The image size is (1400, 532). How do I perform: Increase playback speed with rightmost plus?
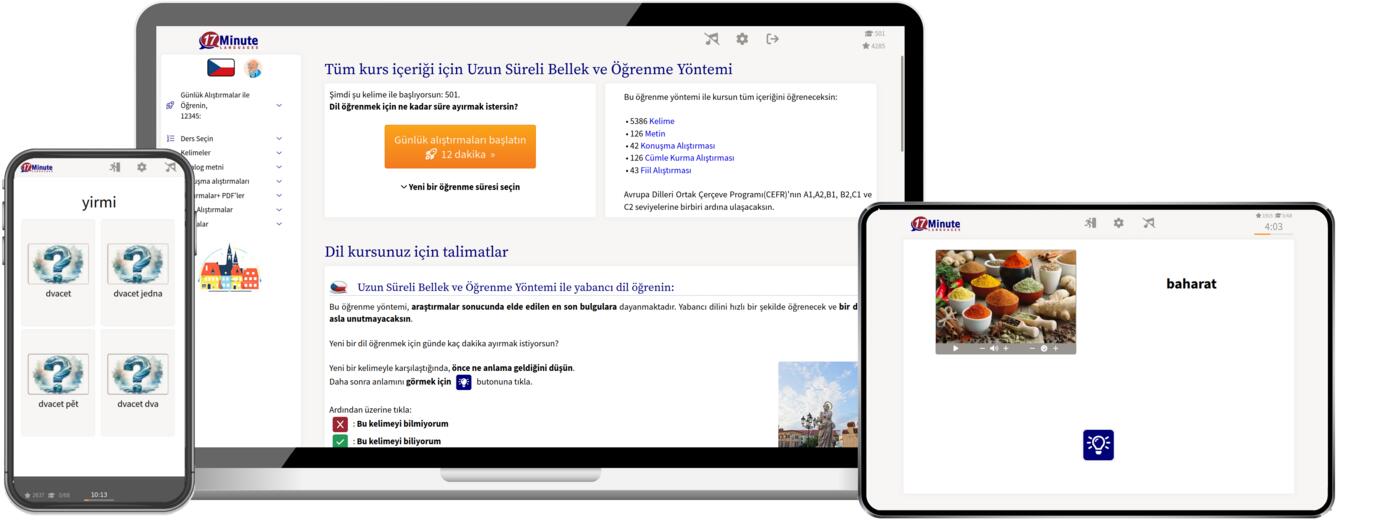pos(1056,349)
